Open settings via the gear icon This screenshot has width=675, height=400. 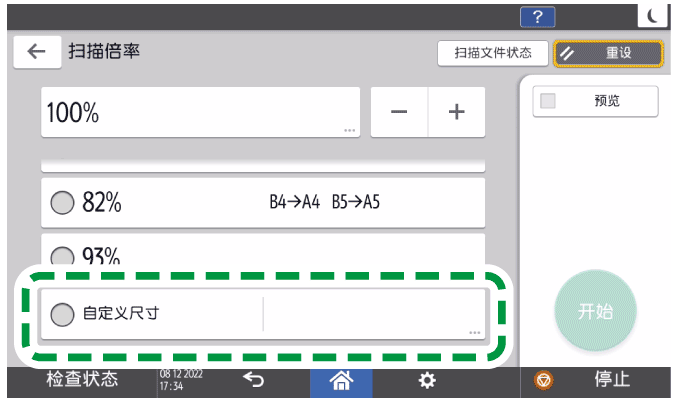[x=427, y=380]
